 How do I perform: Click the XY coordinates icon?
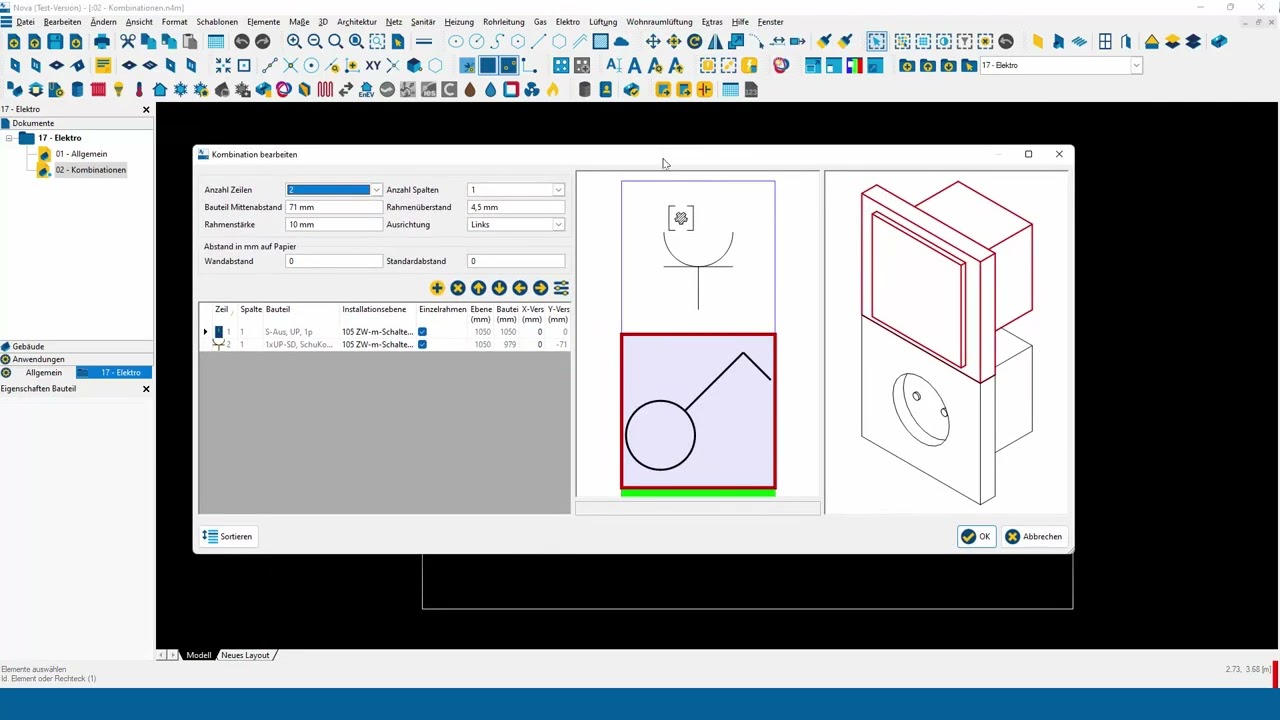coord(373,66)
